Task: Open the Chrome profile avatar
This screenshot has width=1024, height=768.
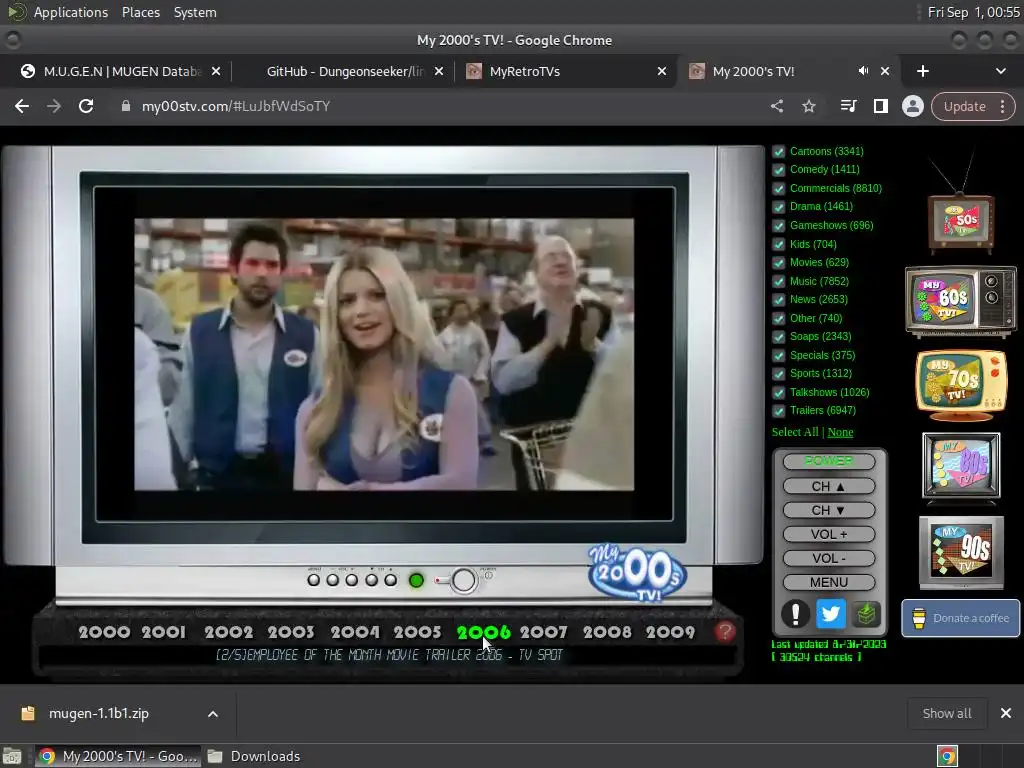Action: [912, 106]
